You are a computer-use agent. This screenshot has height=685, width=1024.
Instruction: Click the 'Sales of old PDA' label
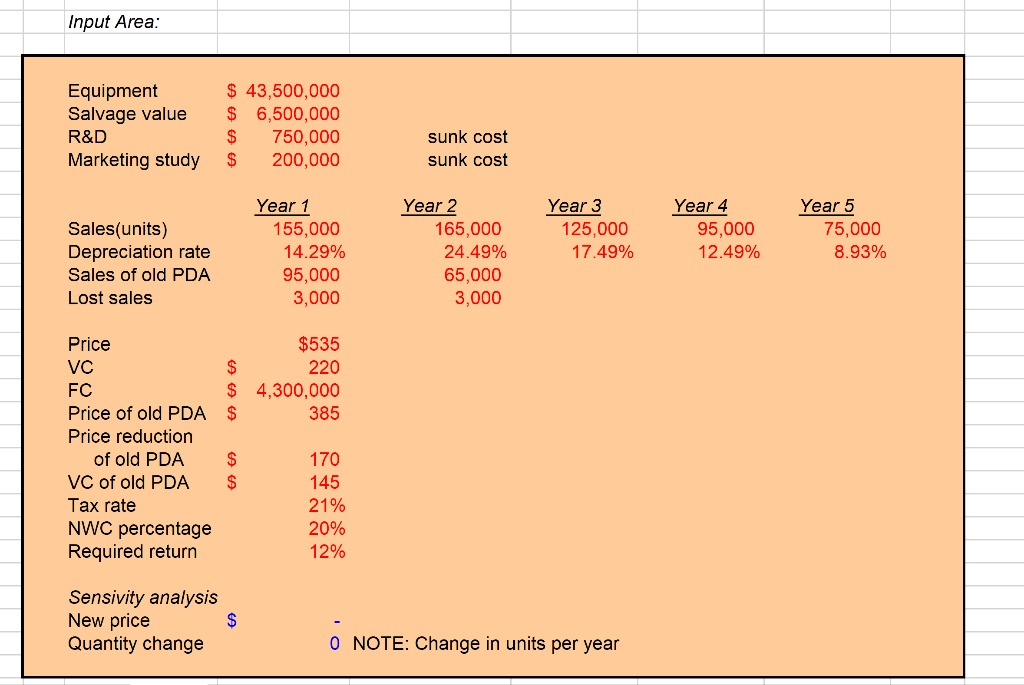139,275
